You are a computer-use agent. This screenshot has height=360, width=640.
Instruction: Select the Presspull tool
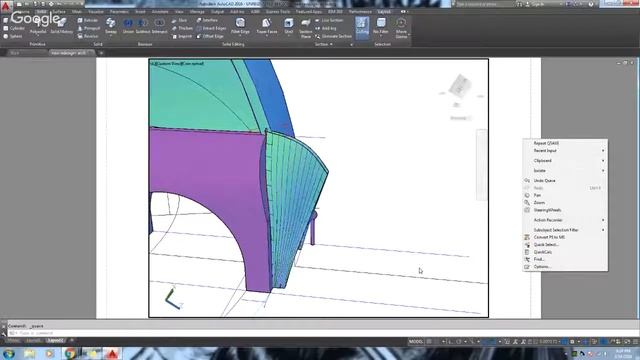click(x=89, y=28)
